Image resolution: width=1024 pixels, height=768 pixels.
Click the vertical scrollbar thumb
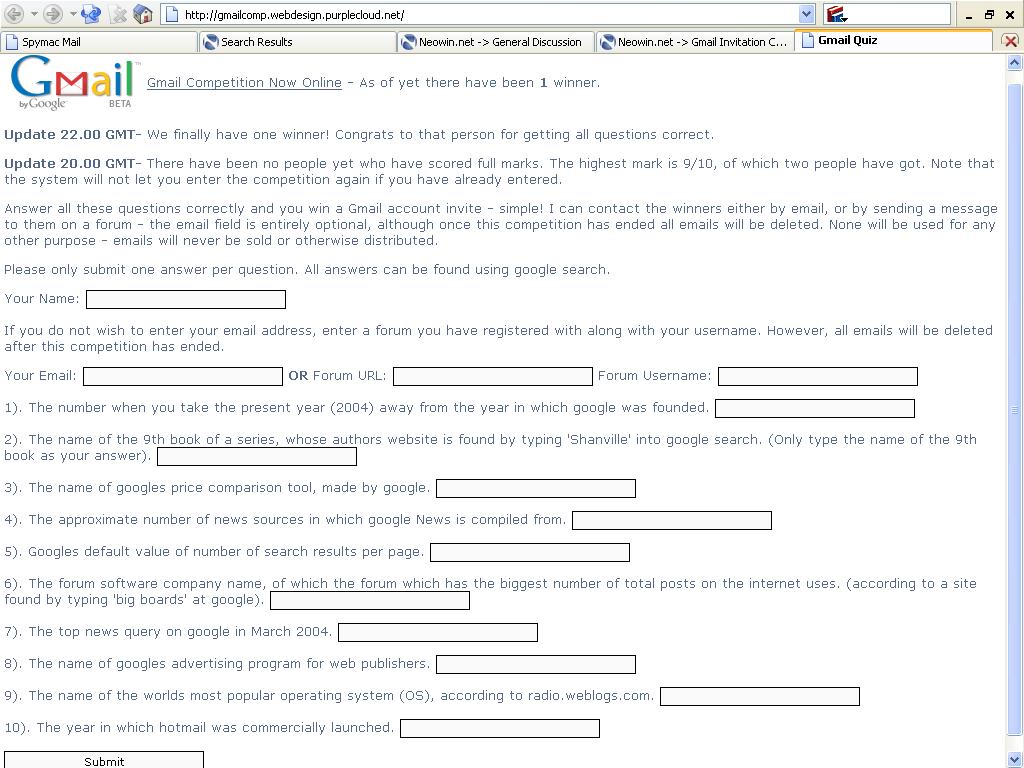click(x=1014, y=409)
